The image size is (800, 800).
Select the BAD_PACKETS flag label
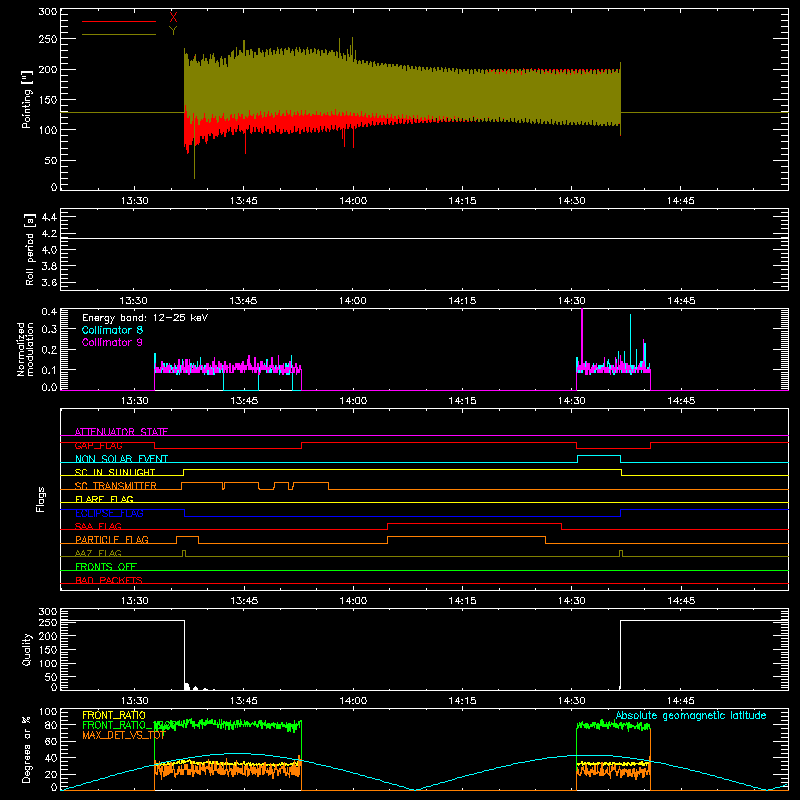(x=109, y=580)
